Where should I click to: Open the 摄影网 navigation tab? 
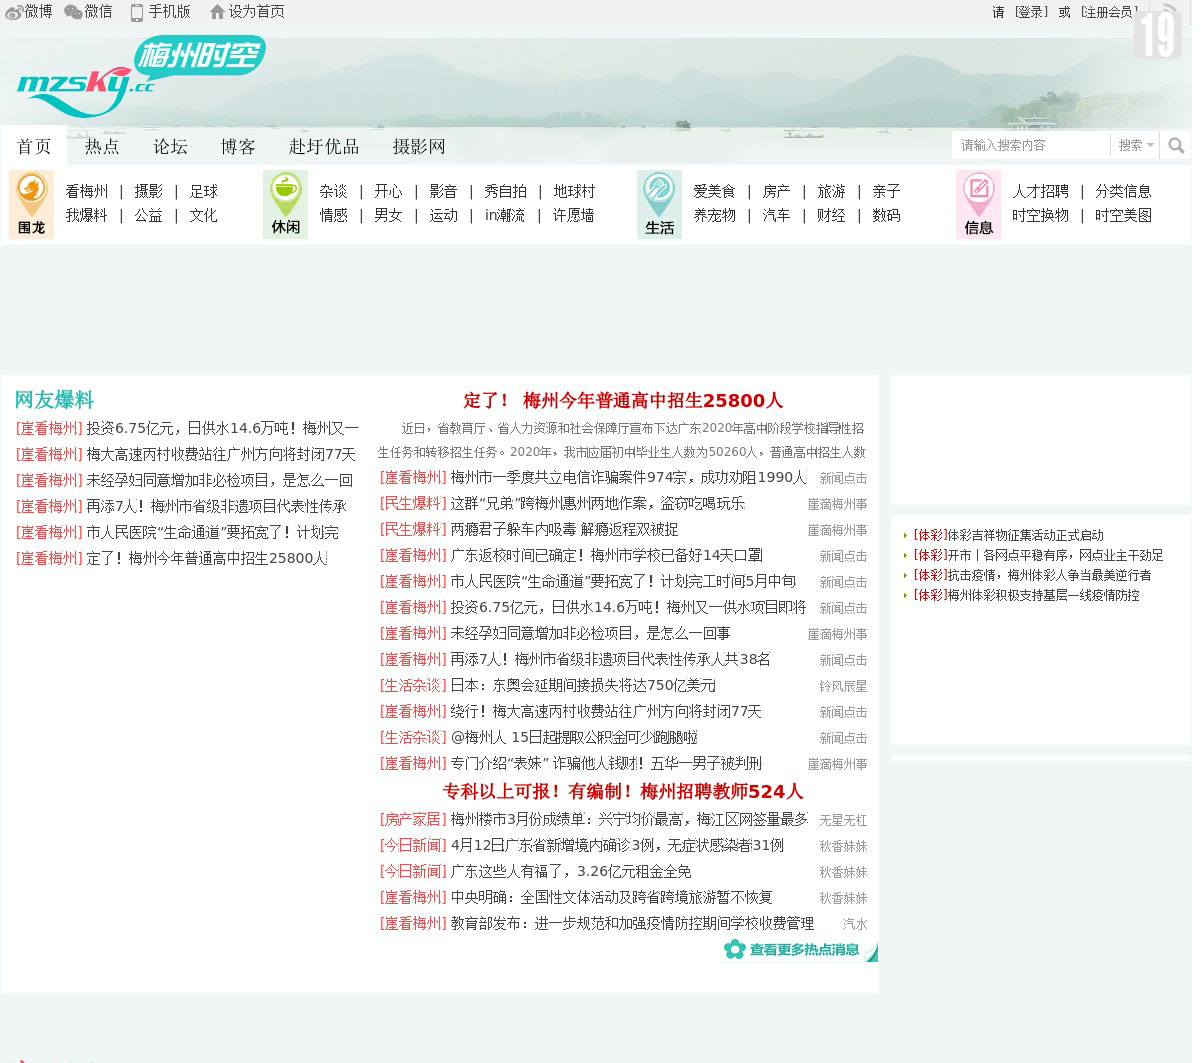418,147
